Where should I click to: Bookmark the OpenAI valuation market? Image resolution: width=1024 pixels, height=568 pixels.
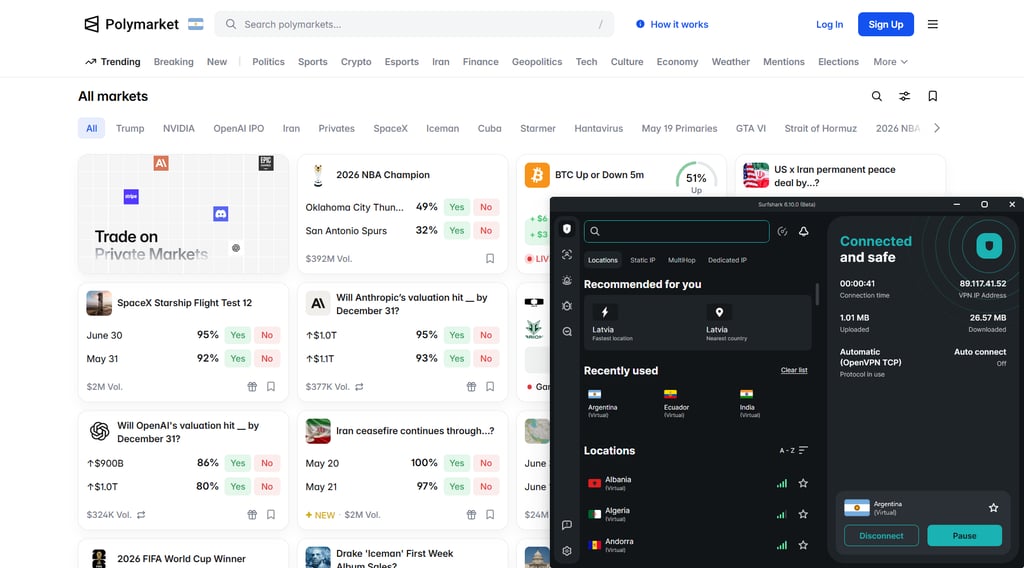(x=271, y=514)
